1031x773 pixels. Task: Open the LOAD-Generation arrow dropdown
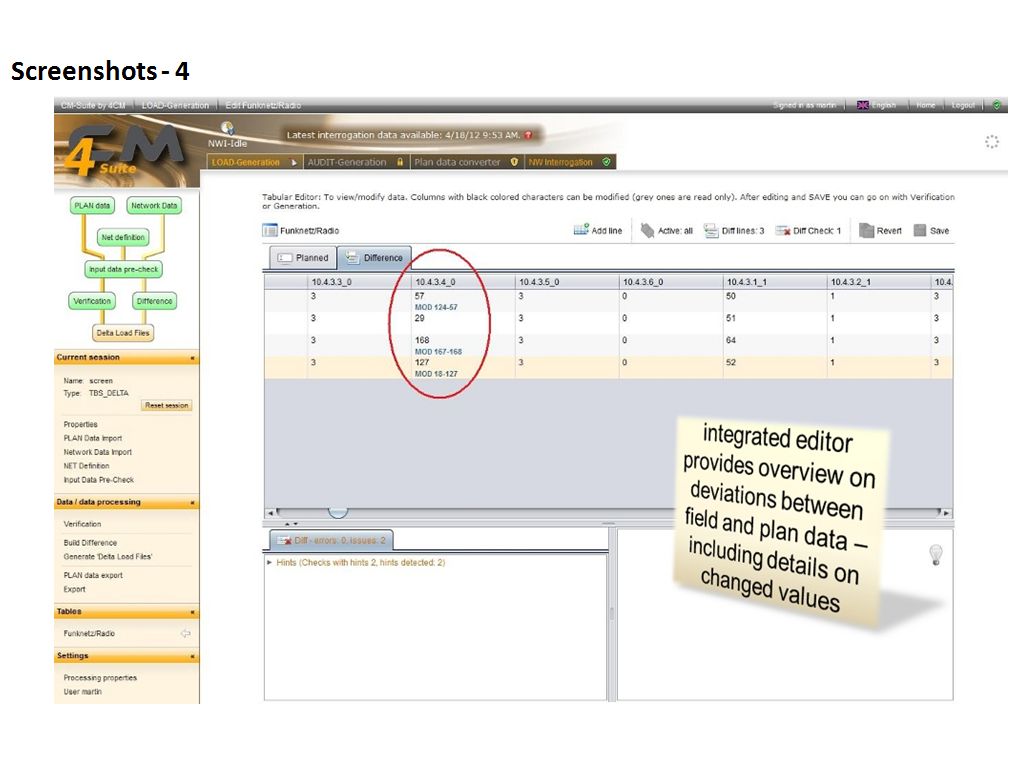tap(293, 162)
